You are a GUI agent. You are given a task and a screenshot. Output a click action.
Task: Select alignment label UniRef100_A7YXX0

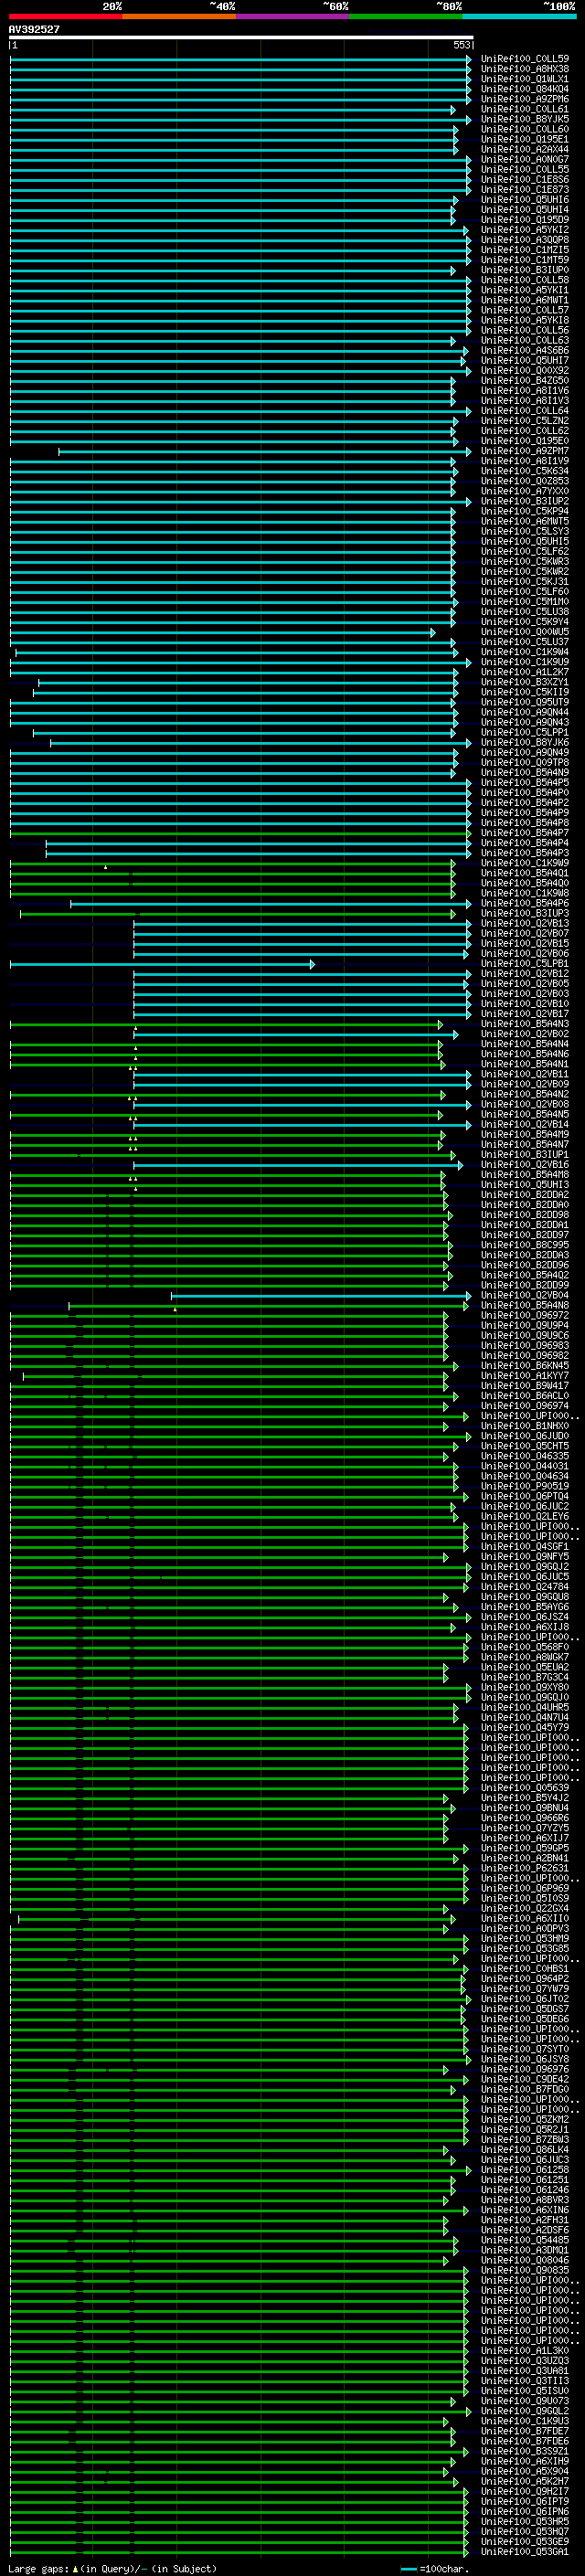click(524, 491)
